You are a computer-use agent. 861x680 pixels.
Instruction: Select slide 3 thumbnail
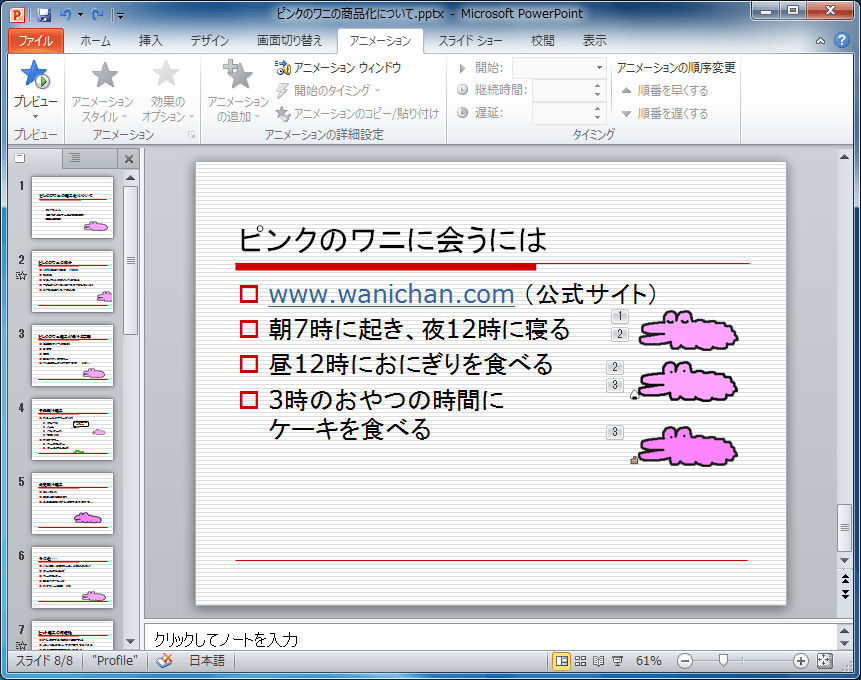click(x=72, y=355)
